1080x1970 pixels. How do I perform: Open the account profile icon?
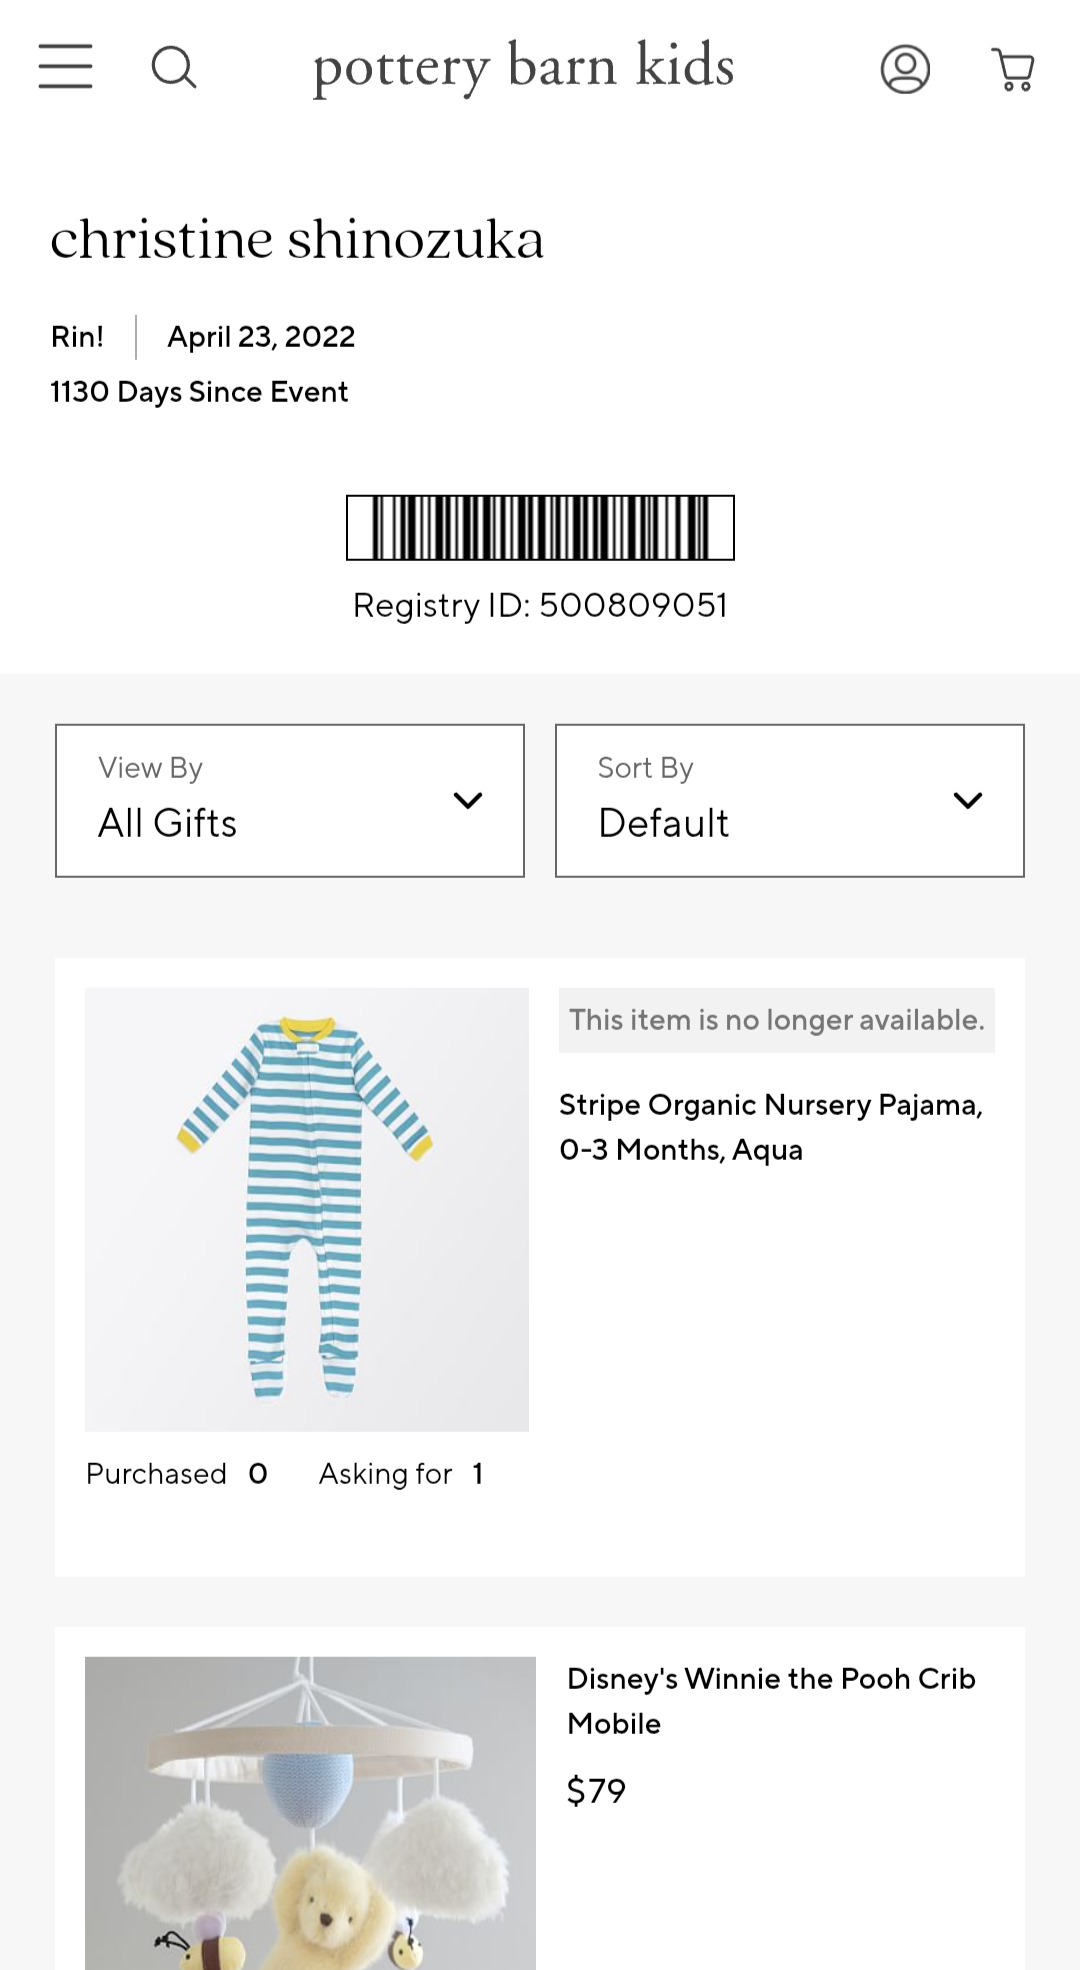click(905, 69)
